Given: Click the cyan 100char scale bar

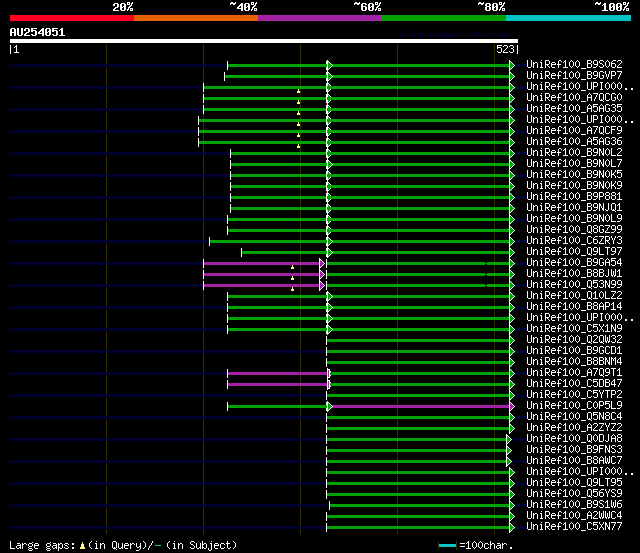Looking at the screenshot, I should click(x=447, y=545).
